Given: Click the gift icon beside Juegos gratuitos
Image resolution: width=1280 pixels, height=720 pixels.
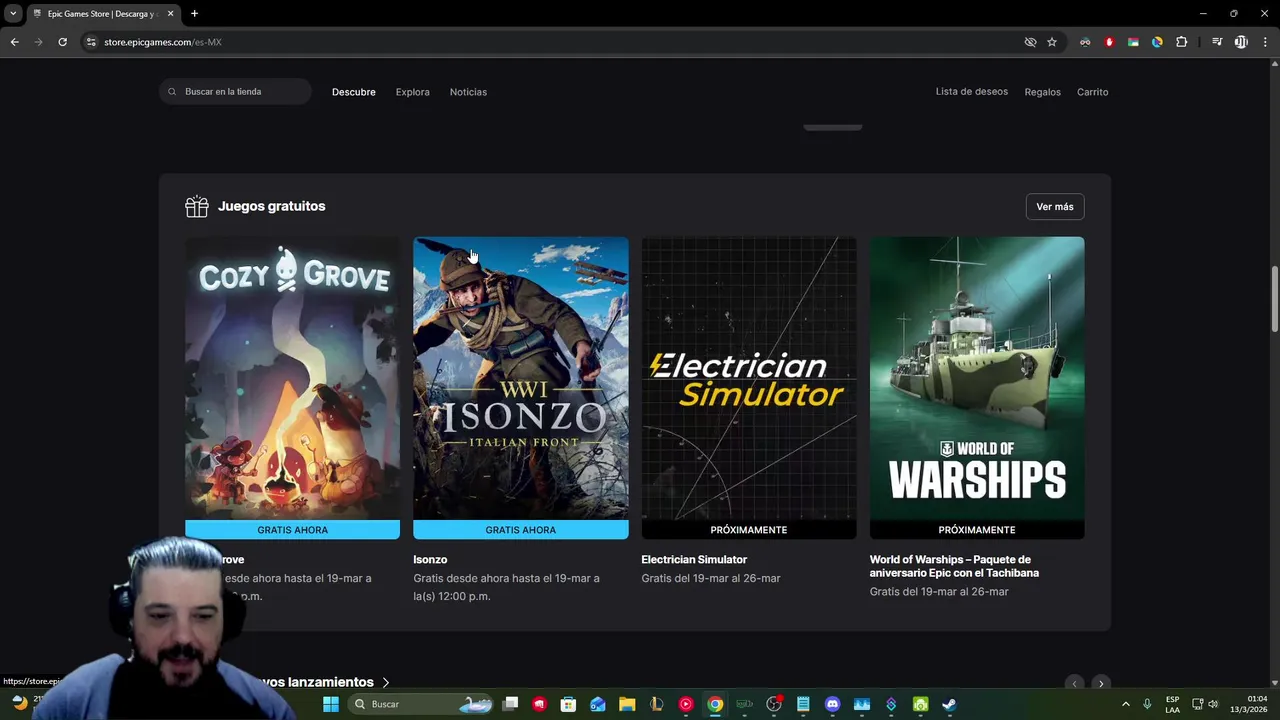Looking at the screenshot, I should pos(196,206).
